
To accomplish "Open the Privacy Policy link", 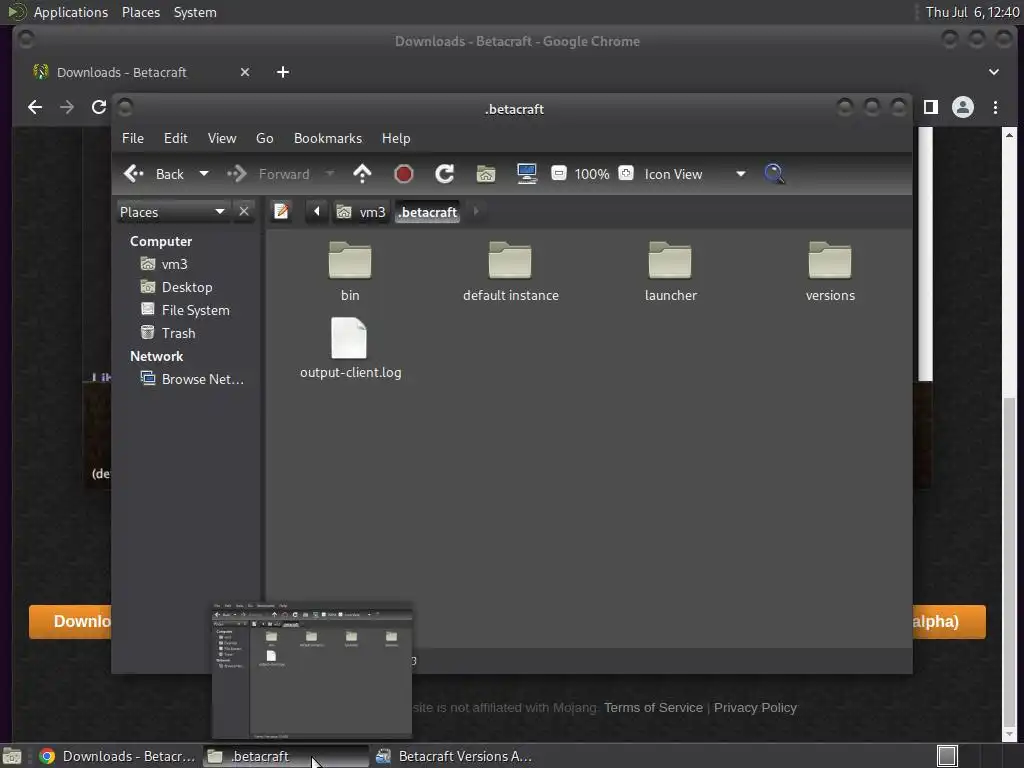I will pyautogui.click(x=755, y=707).
